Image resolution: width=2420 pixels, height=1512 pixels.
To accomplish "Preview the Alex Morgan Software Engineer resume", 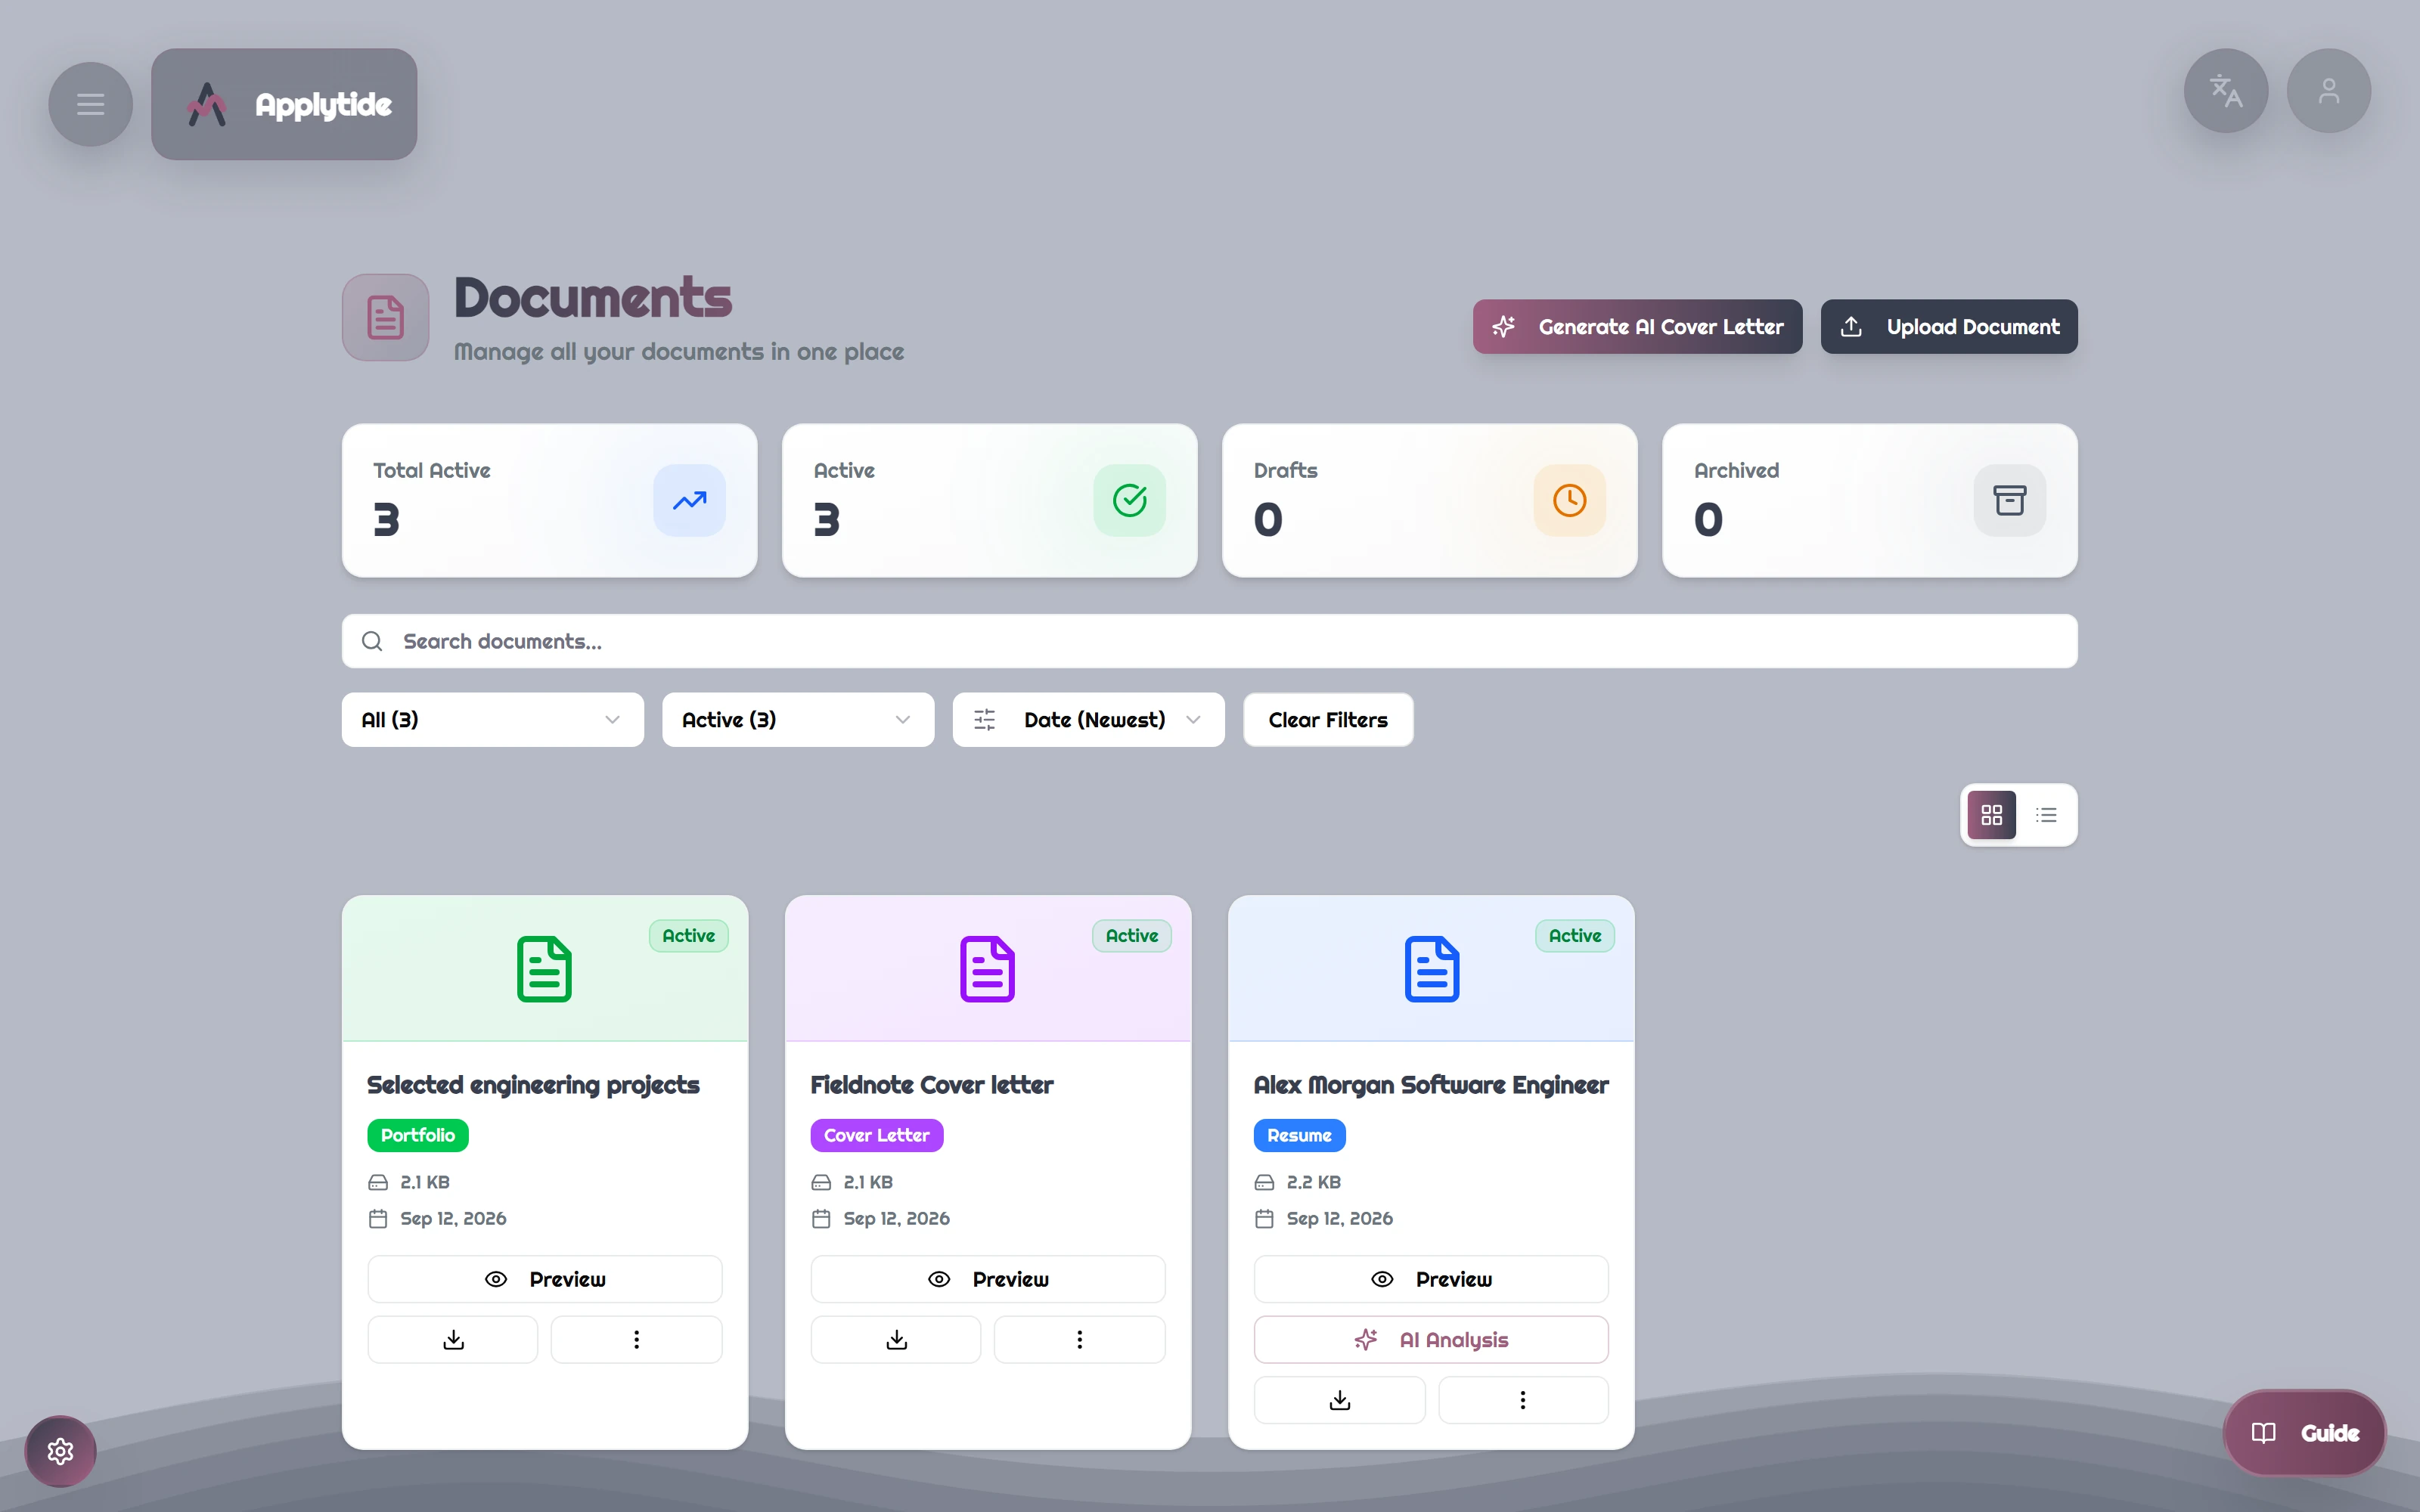I will tap(1431, 1279).
